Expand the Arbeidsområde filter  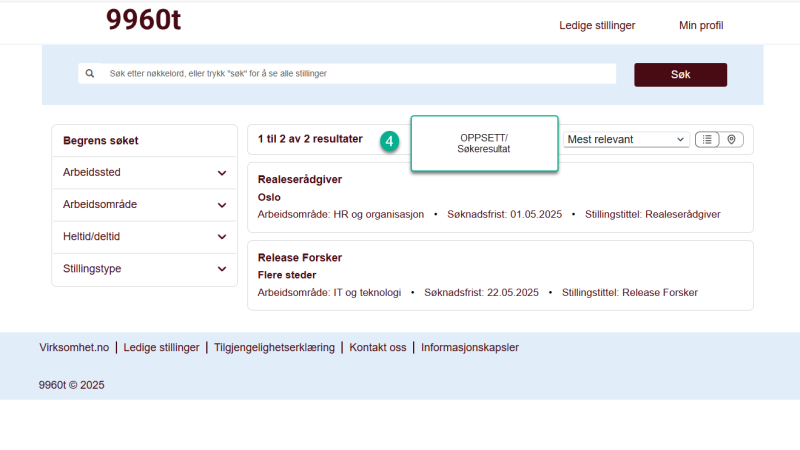144,205
